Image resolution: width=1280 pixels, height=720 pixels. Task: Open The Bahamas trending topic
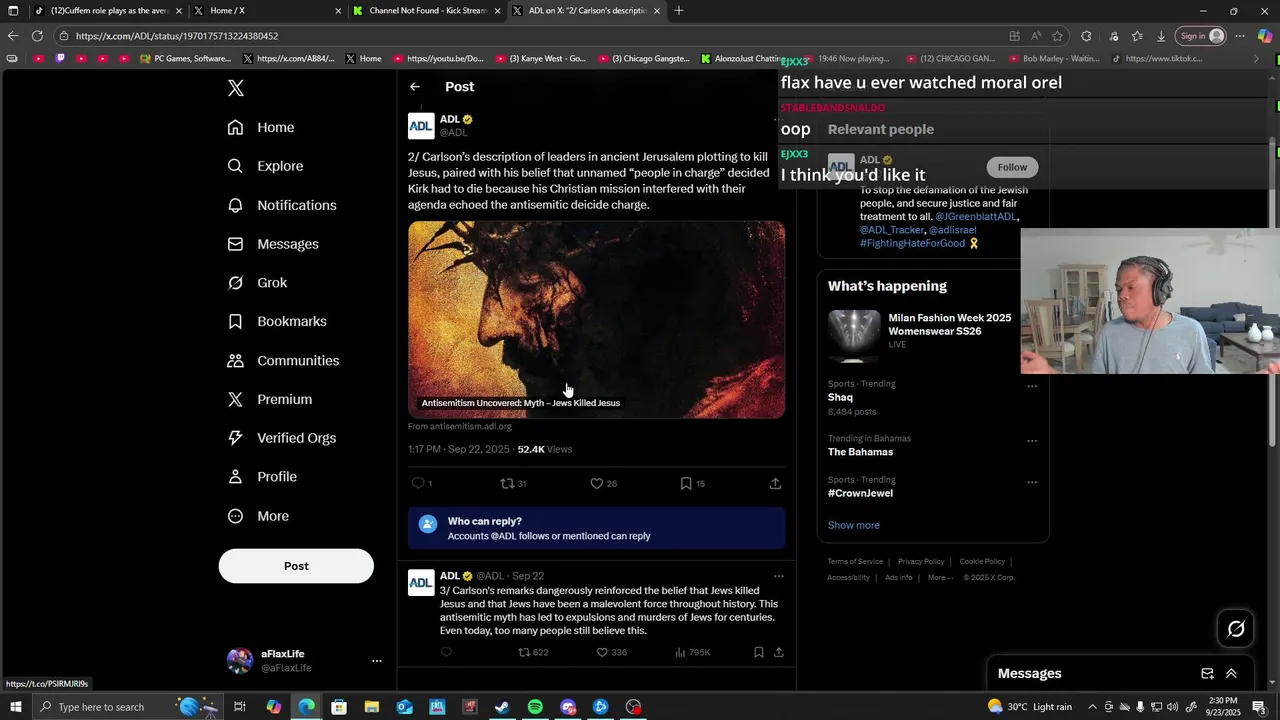click(861, 452)
